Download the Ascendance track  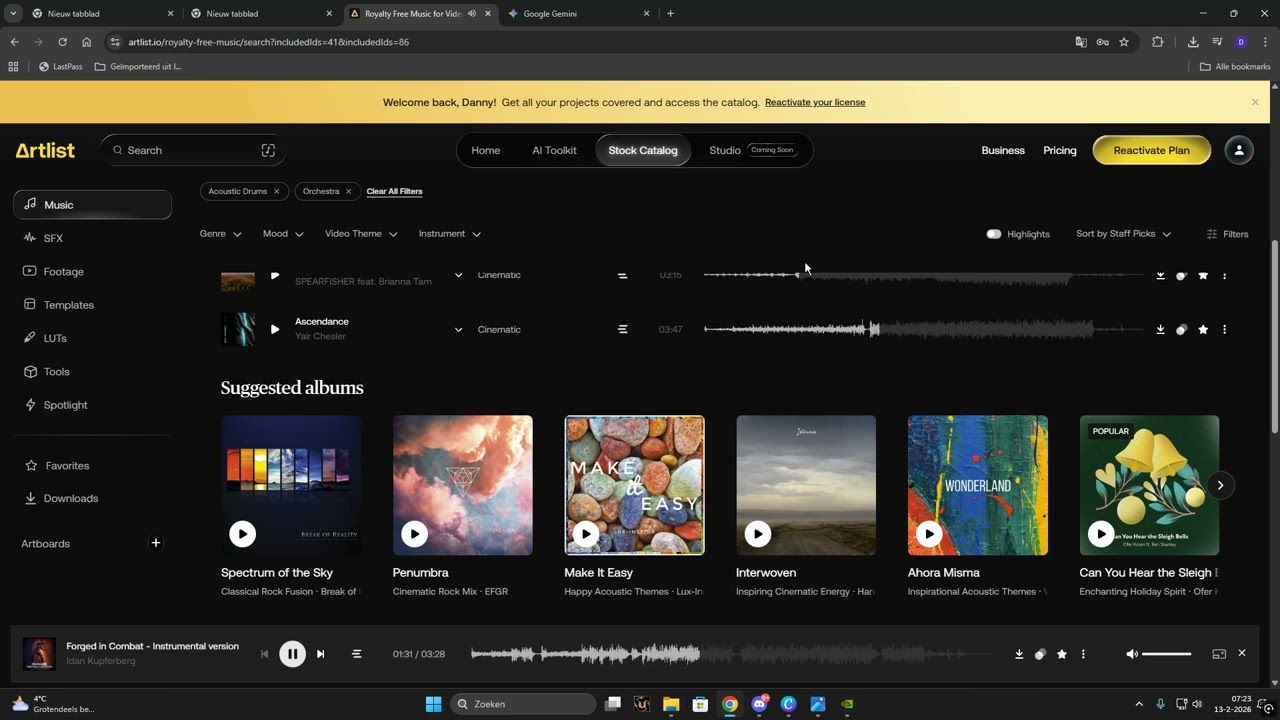pos(1160,329)
